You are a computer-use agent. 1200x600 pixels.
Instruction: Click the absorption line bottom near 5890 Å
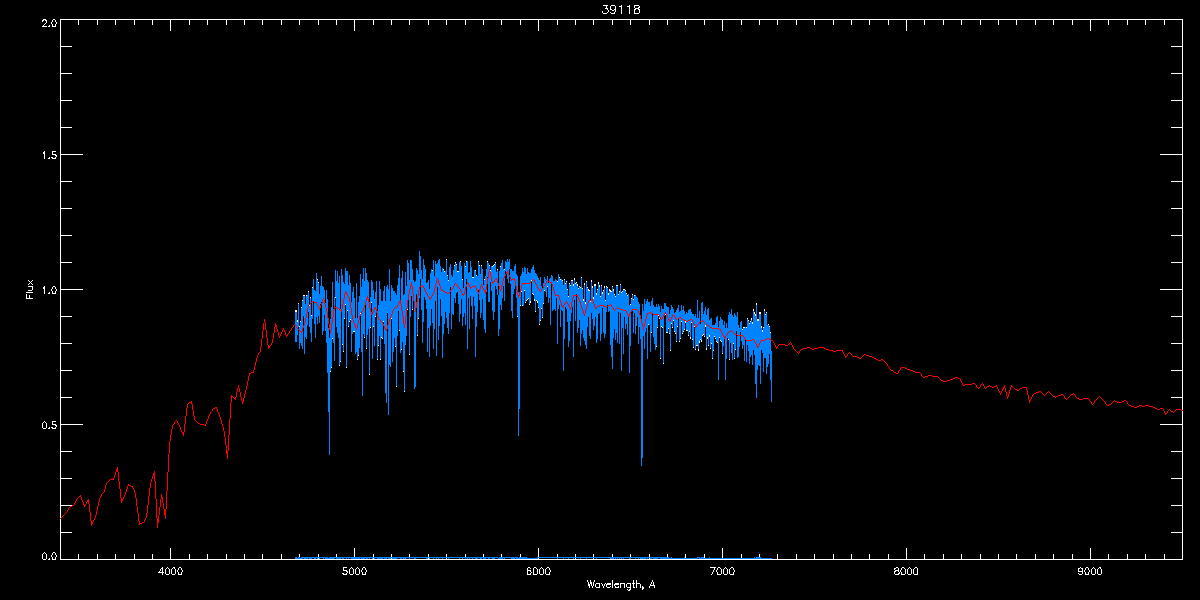[x=518, y=433]
